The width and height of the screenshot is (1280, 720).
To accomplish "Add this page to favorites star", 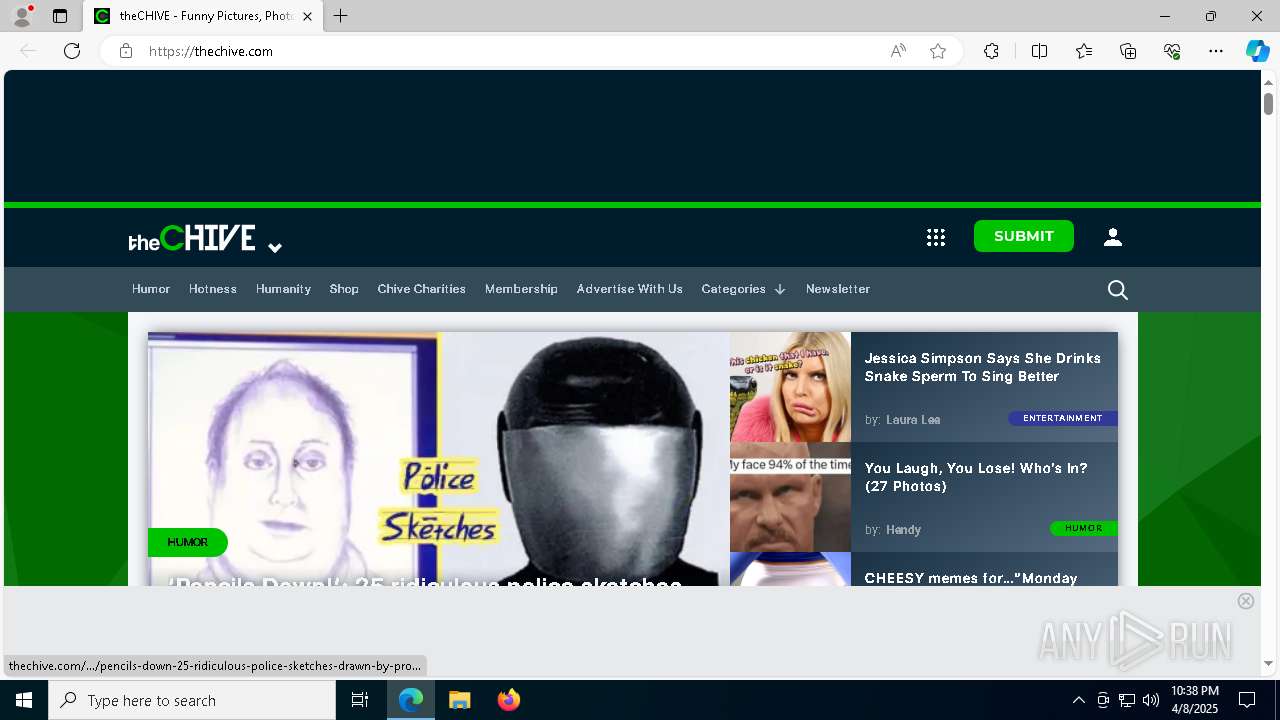I will click(938, 51).
